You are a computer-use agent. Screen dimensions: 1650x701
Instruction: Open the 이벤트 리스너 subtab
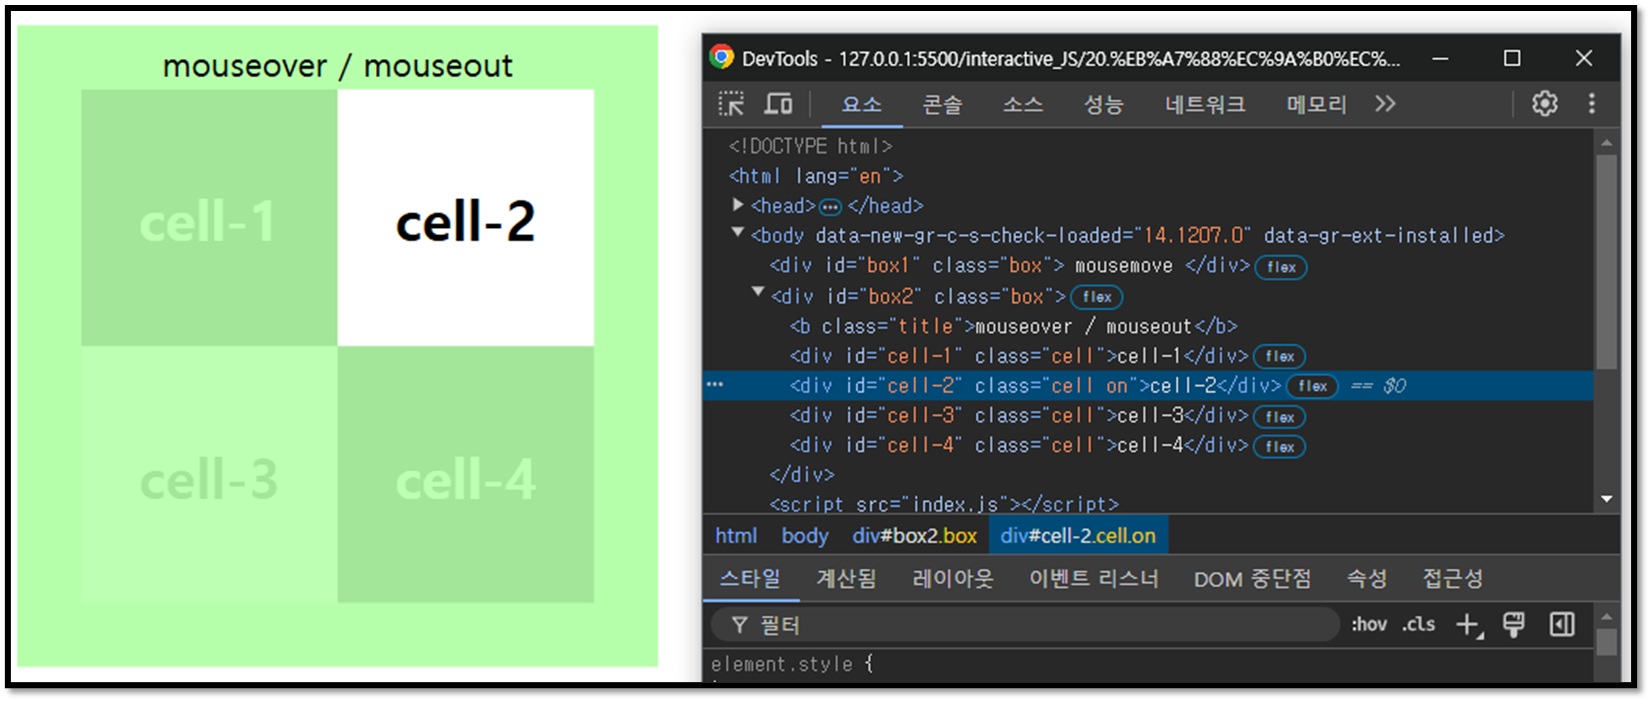1094,578
